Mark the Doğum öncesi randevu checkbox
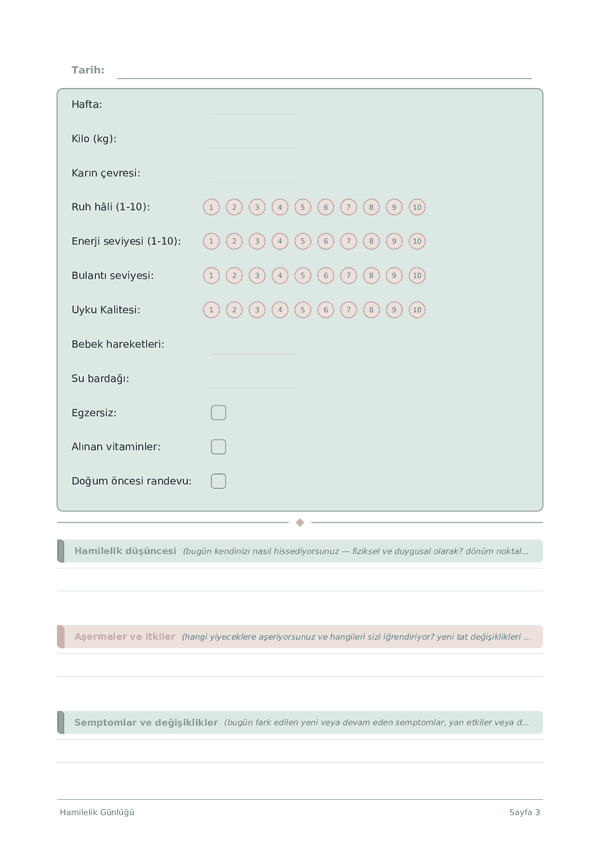 (219, 481)
